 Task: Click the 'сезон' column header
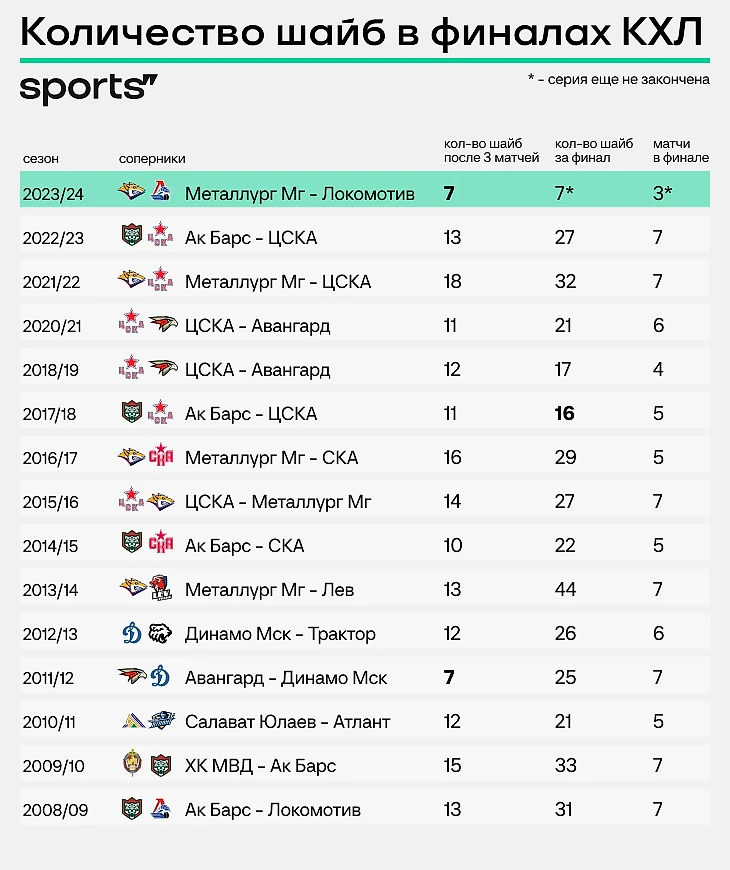pos(41,158)
